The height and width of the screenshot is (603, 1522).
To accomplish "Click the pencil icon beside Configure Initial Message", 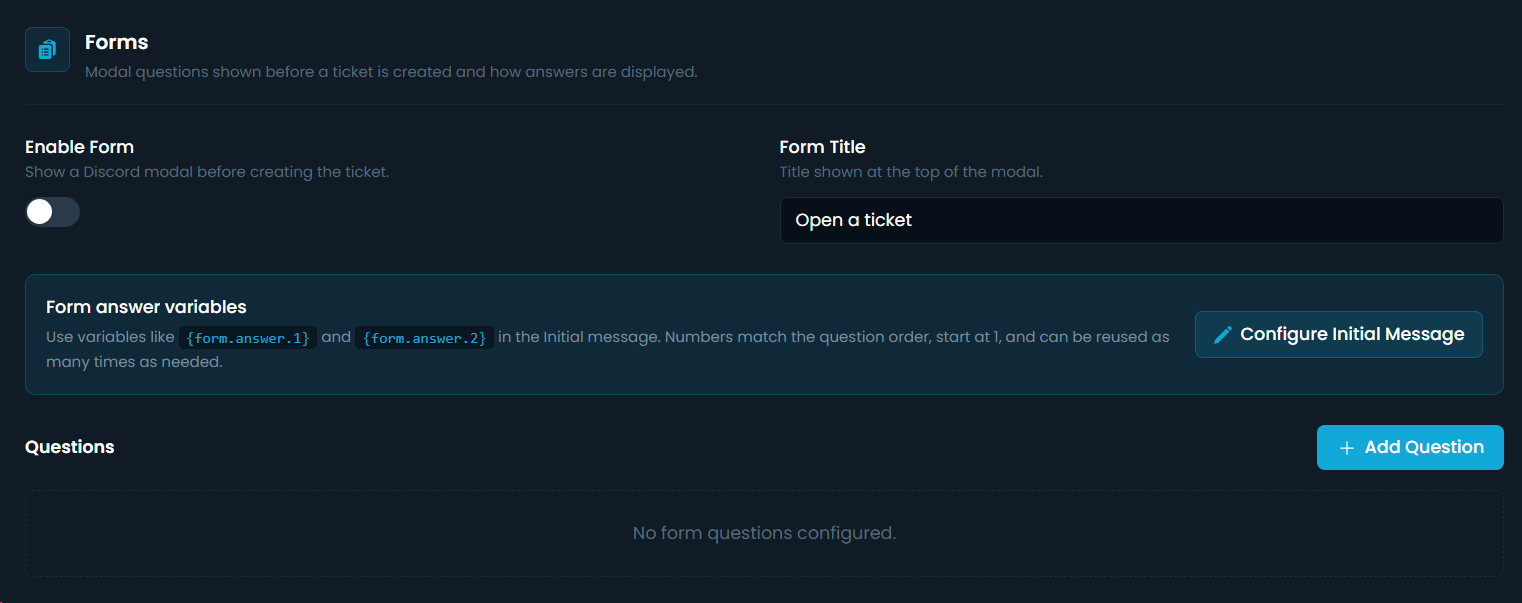I will pos(1222,335).
